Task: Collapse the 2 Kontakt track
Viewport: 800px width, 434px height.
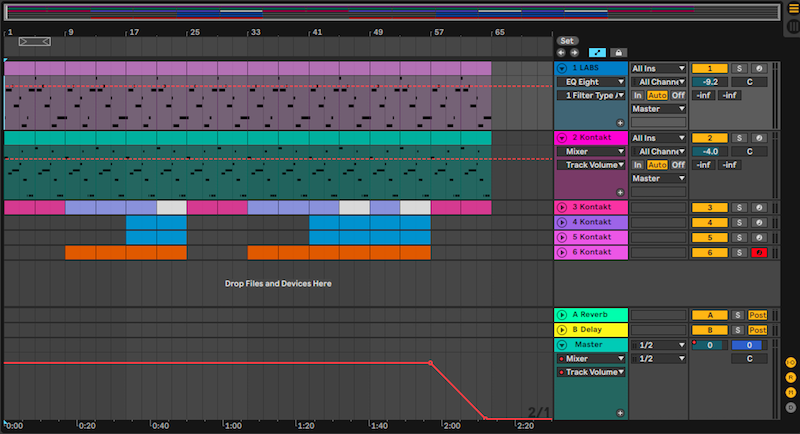Action: point(562,138)
